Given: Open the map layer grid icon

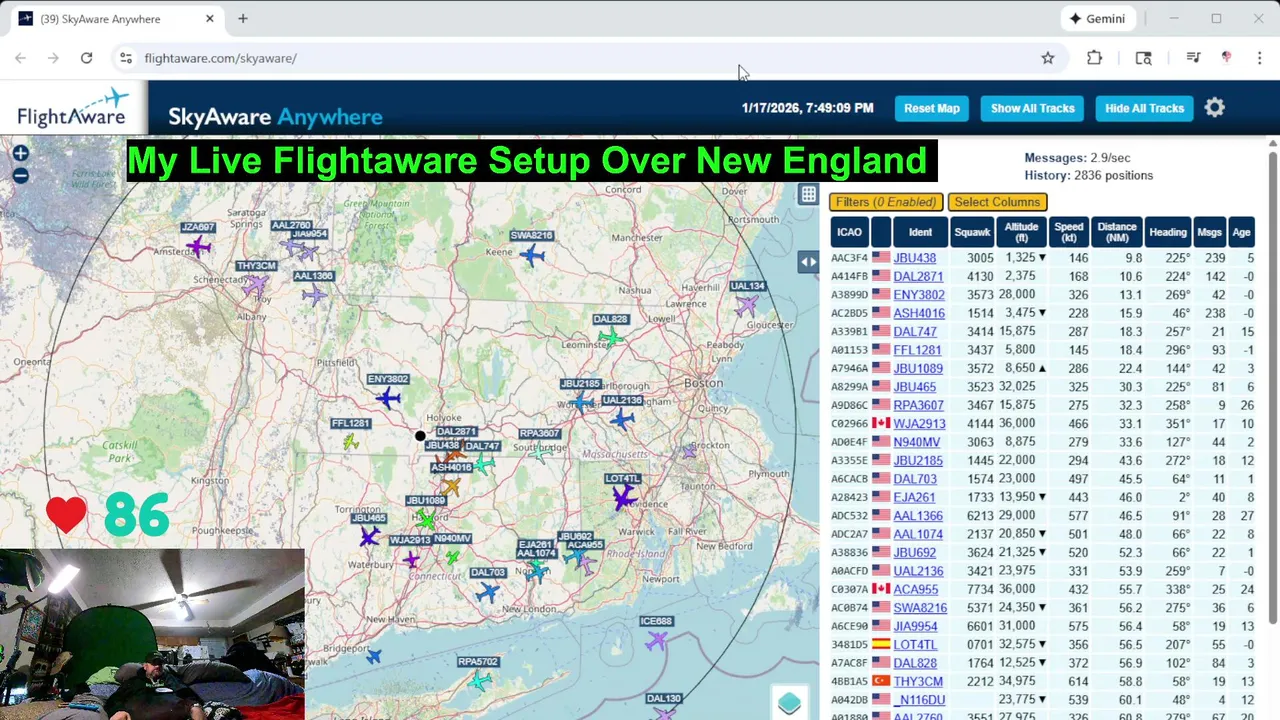Looking at the screenshot, I should (x=808, y=195).
